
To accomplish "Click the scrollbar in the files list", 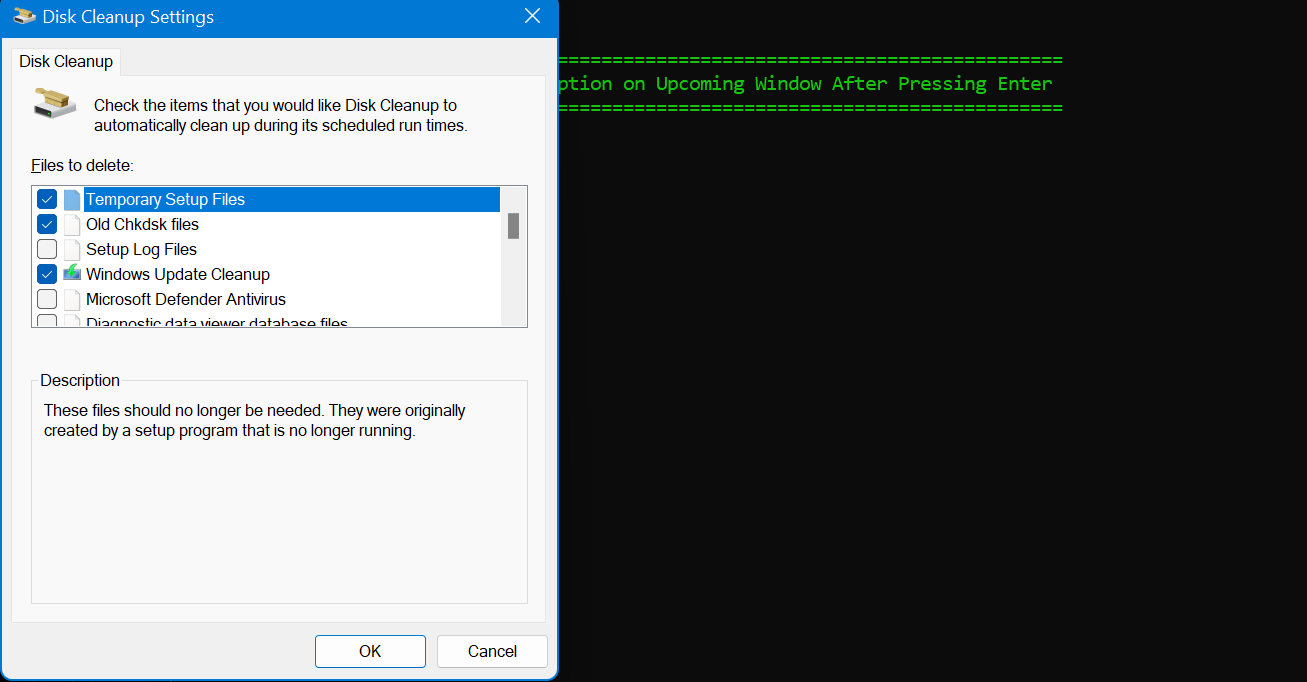I will (x=514, y=228).
